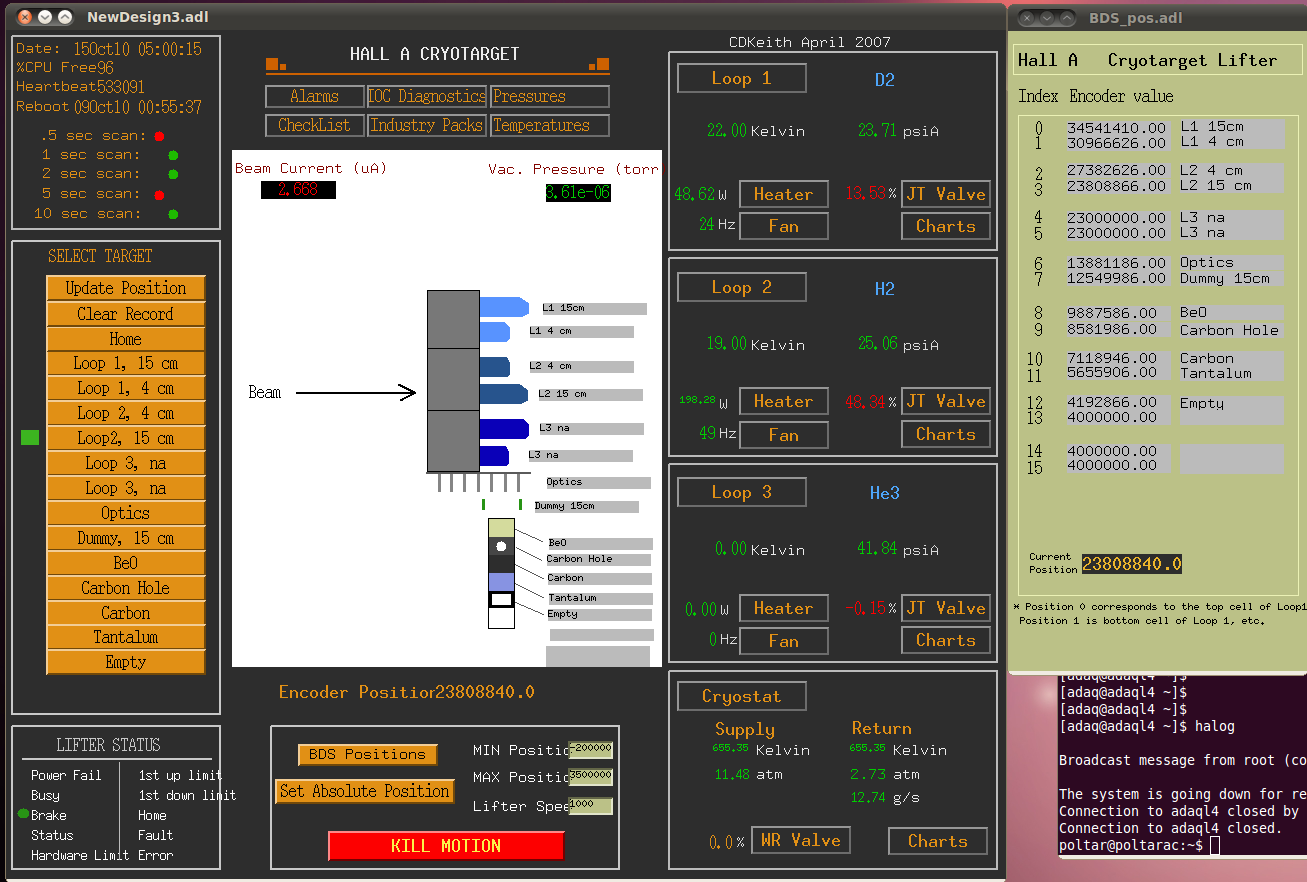Viewport: 1307px width, 882px height.
Task: Click the Lifter Speed input field
Action: point(590,806)
